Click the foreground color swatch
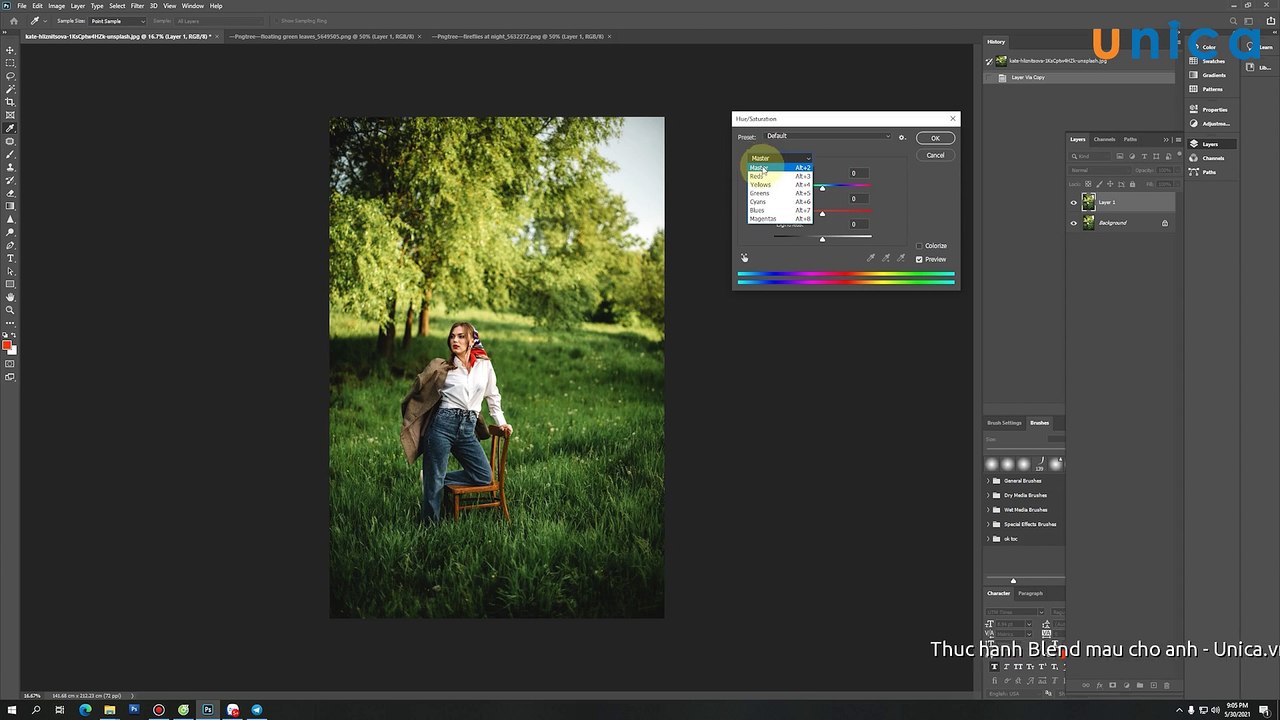This screenshot has width=1280, height=720. click(6, 345)
